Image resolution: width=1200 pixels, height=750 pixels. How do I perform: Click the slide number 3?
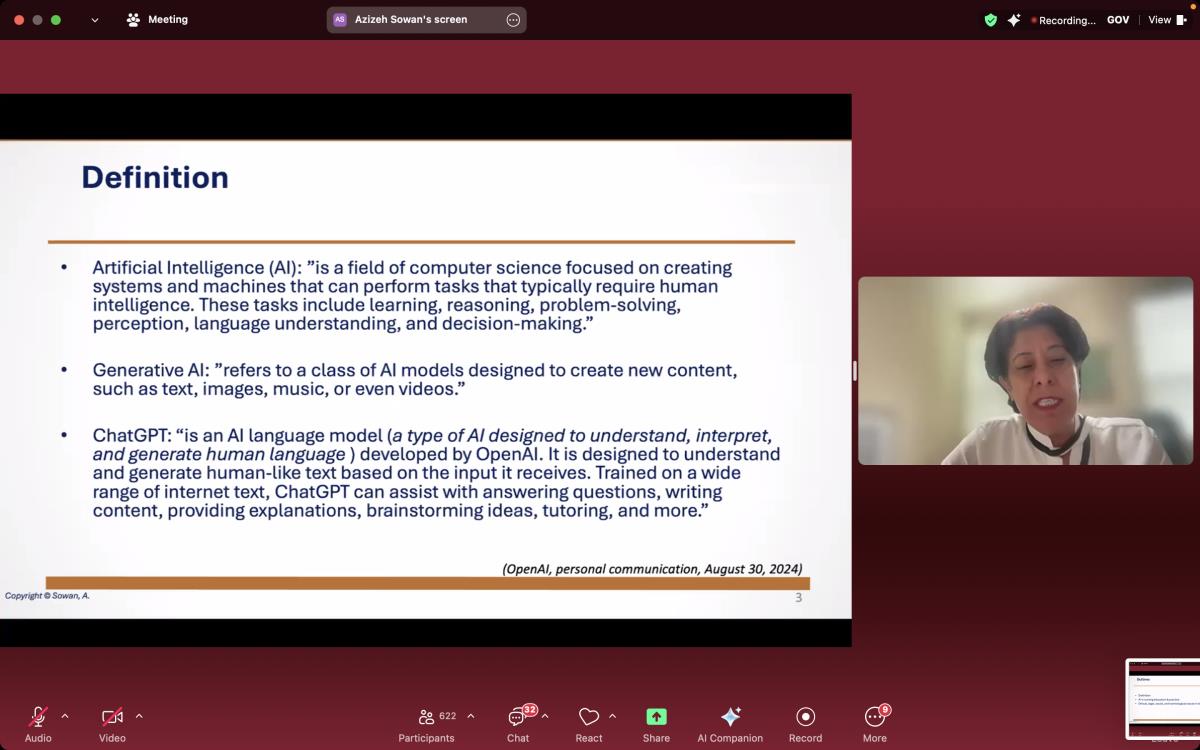[798, 598]
